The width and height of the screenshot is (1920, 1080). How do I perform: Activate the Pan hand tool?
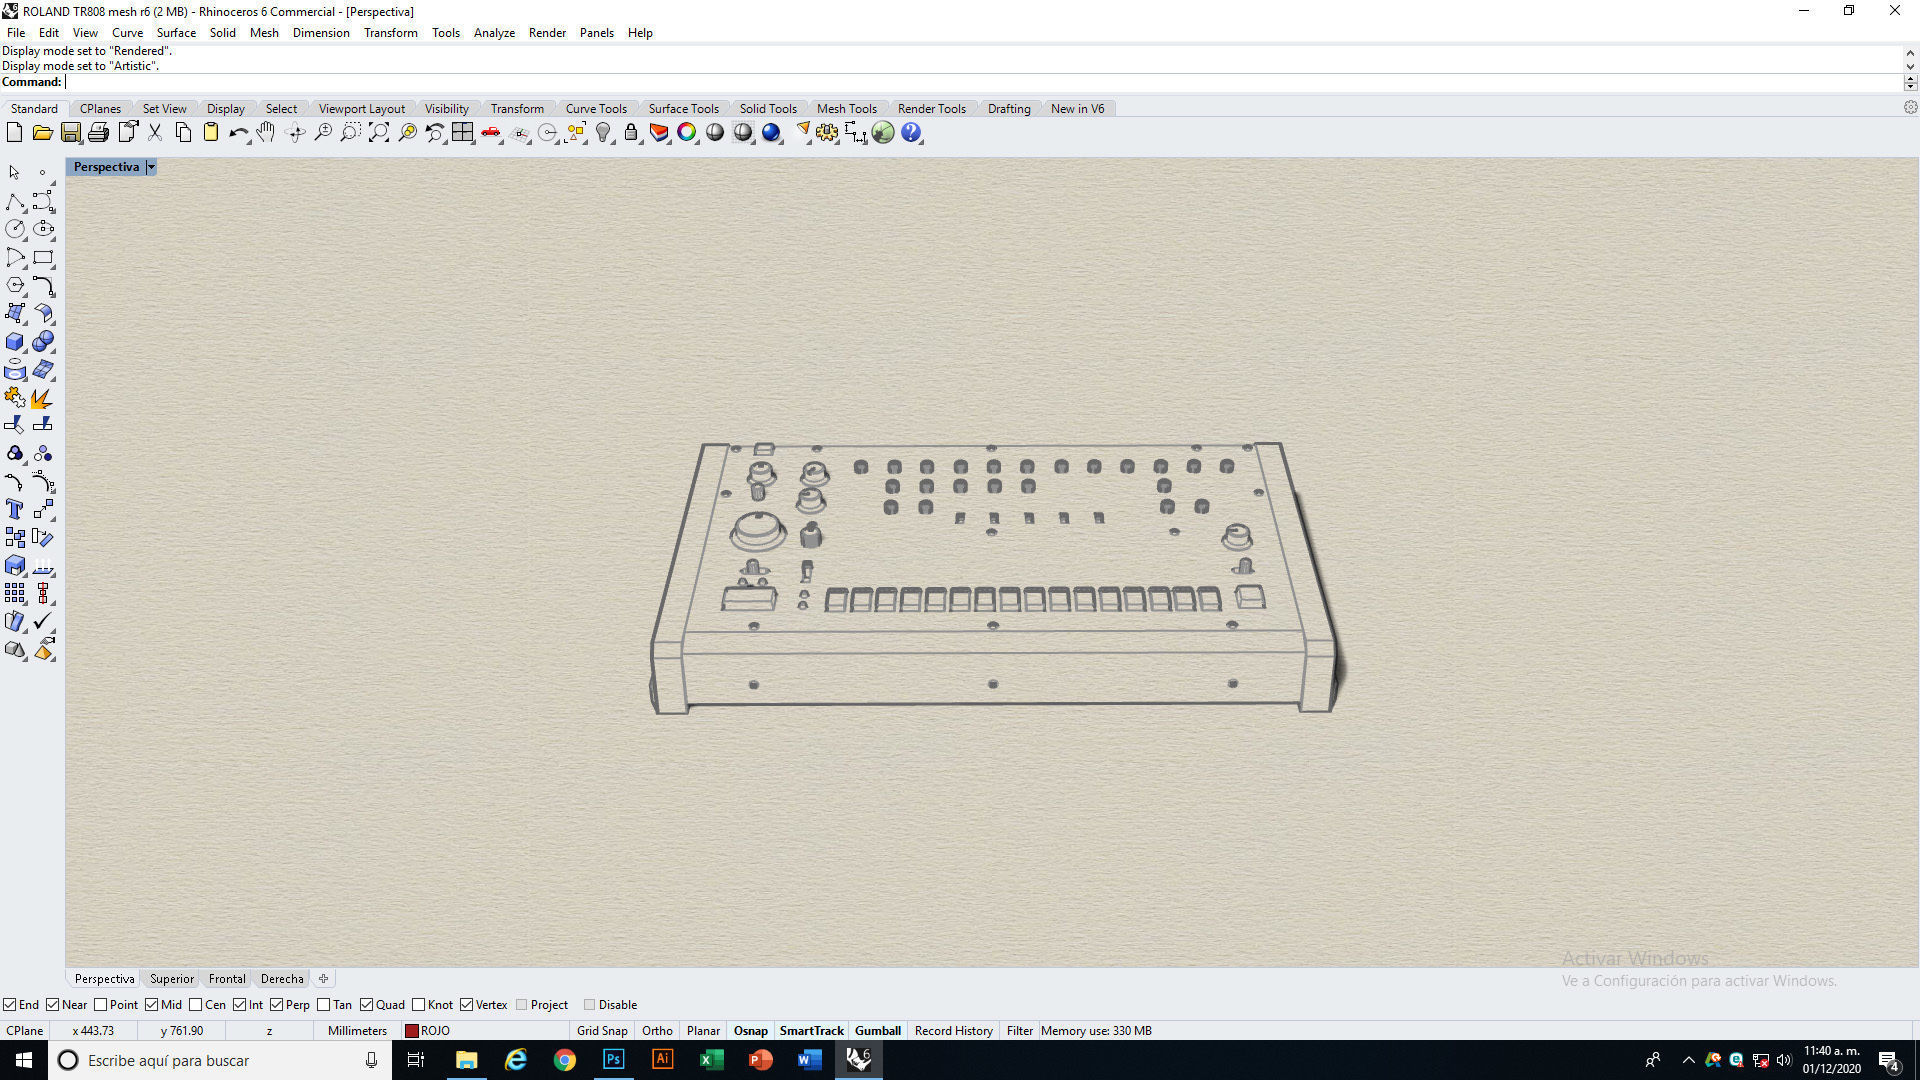pyautogui.click(x=266, y=132)
